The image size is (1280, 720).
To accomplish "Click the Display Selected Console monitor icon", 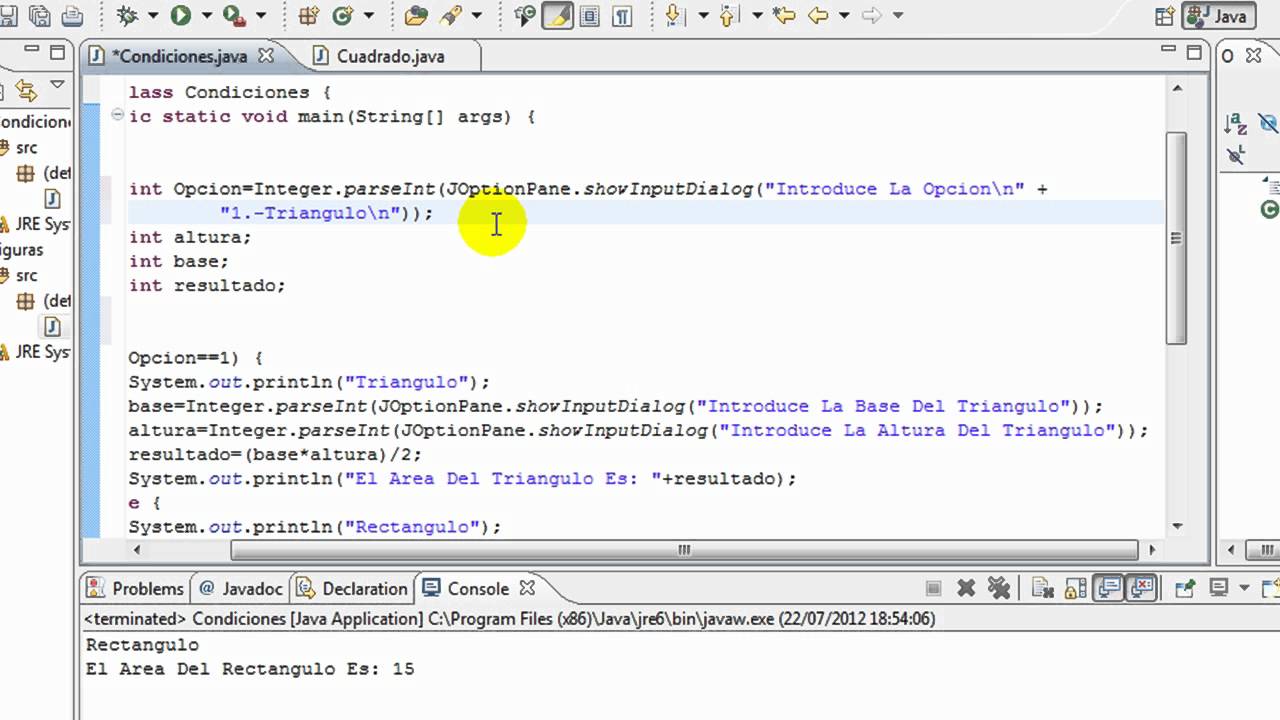I will tap(1219, 588).
